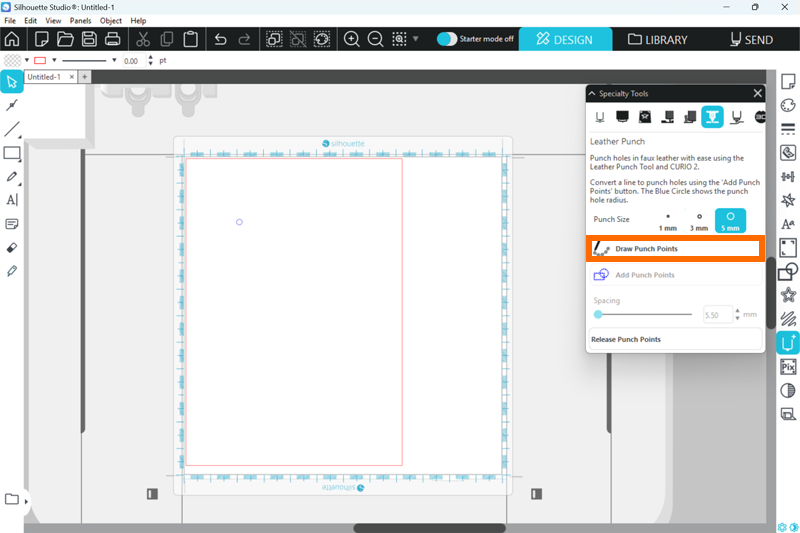Select 1 mm punch size

pyautogui.click(x=667, y=221)
